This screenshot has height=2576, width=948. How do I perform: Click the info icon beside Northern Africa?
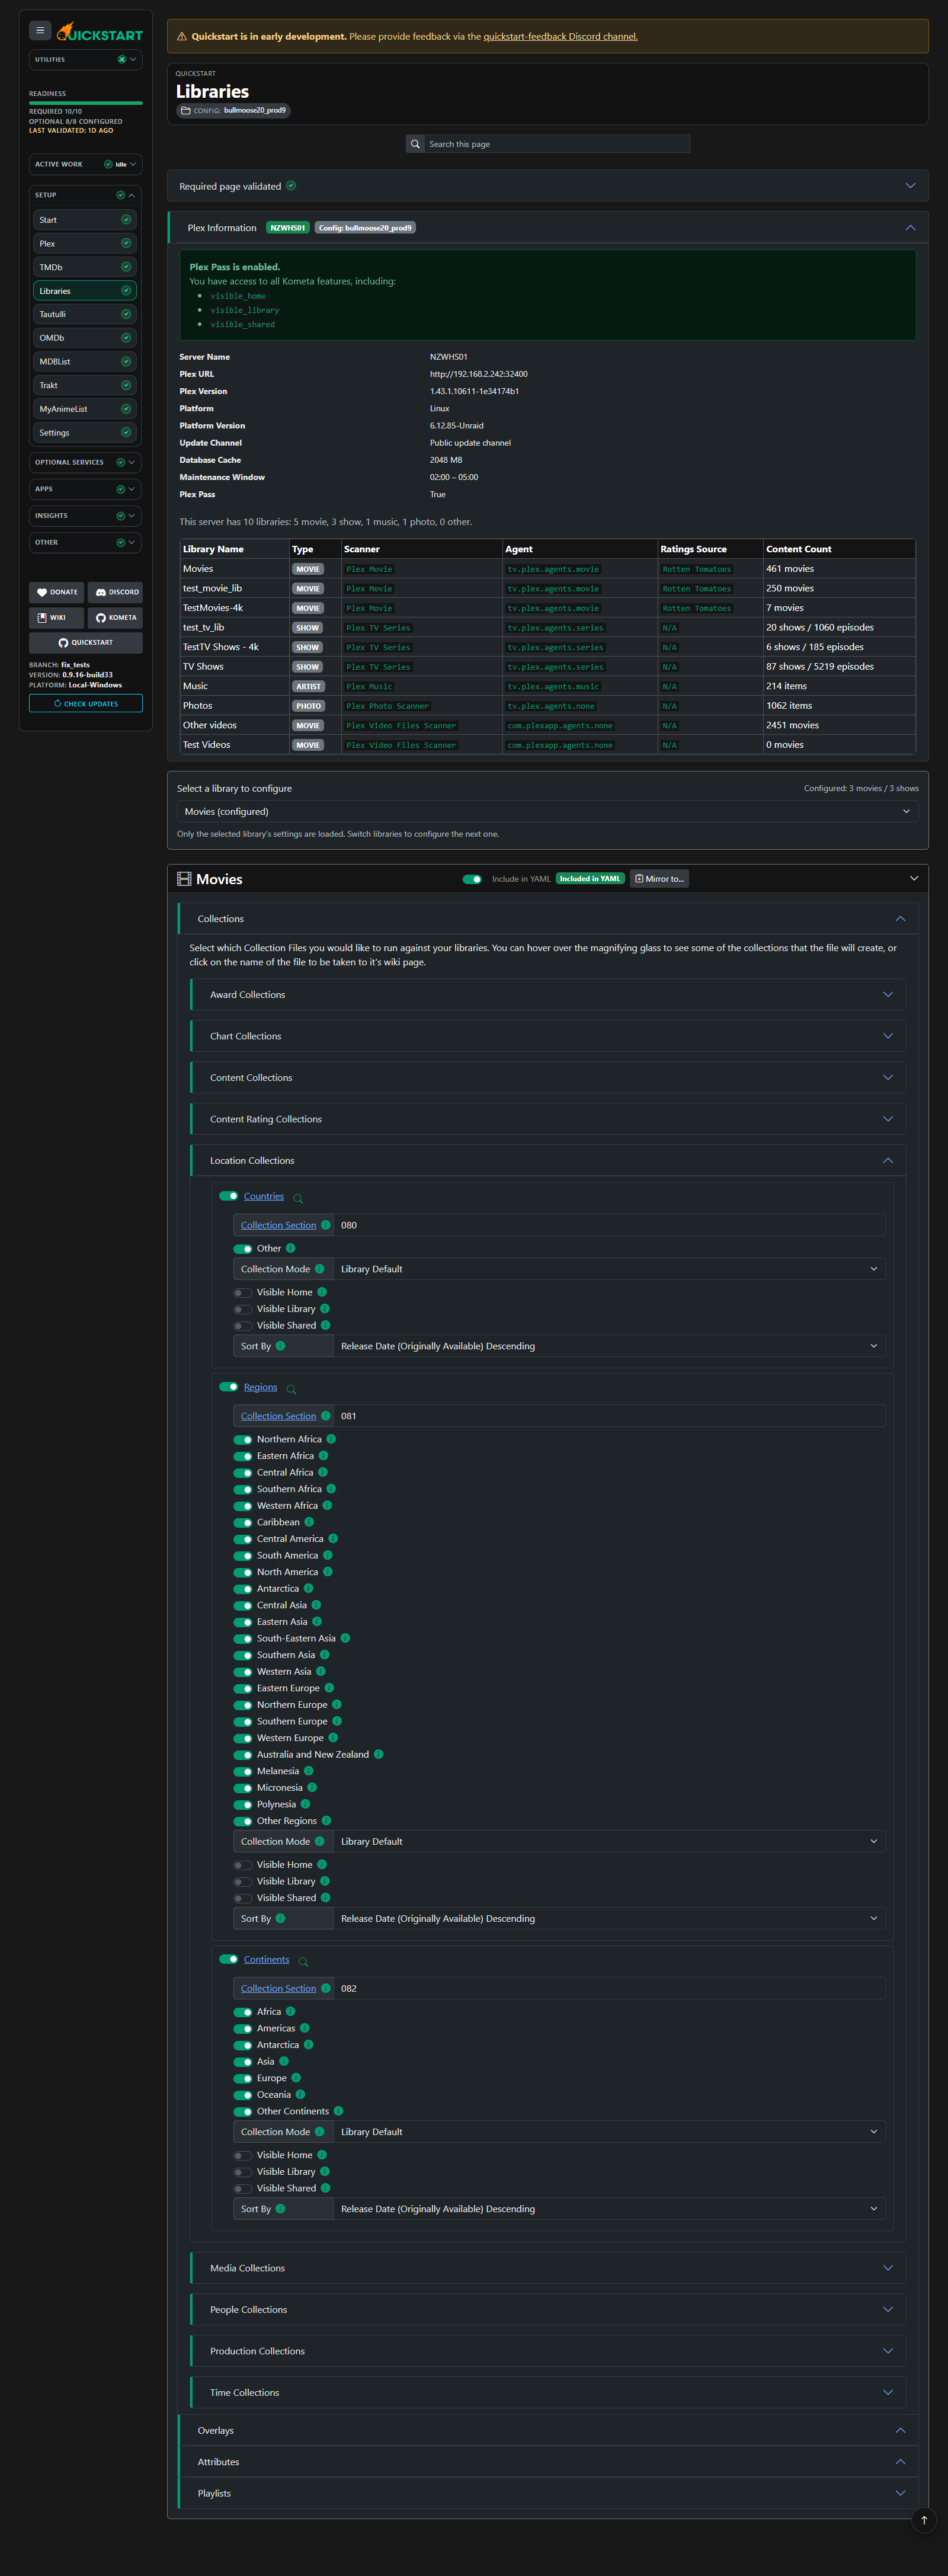(331, 1439)
